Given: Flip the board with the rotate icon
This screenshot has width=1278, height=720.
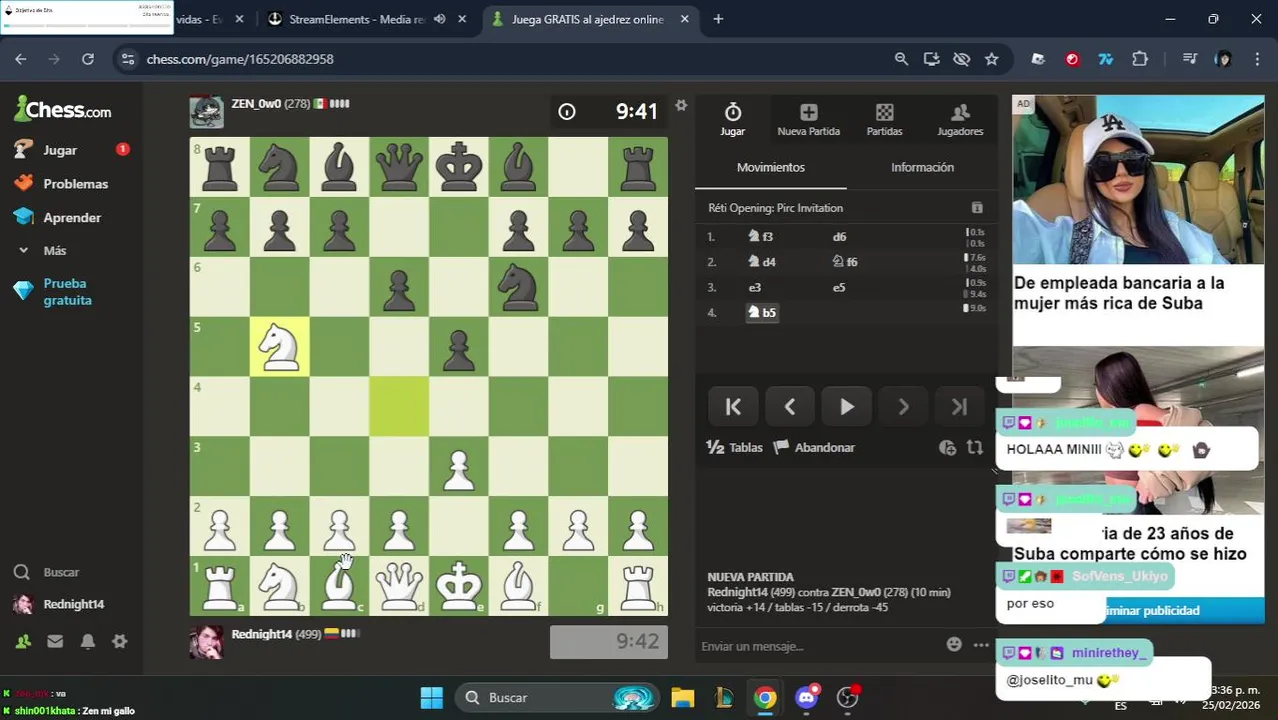Looking at the screenshot, I should point(975,448).
